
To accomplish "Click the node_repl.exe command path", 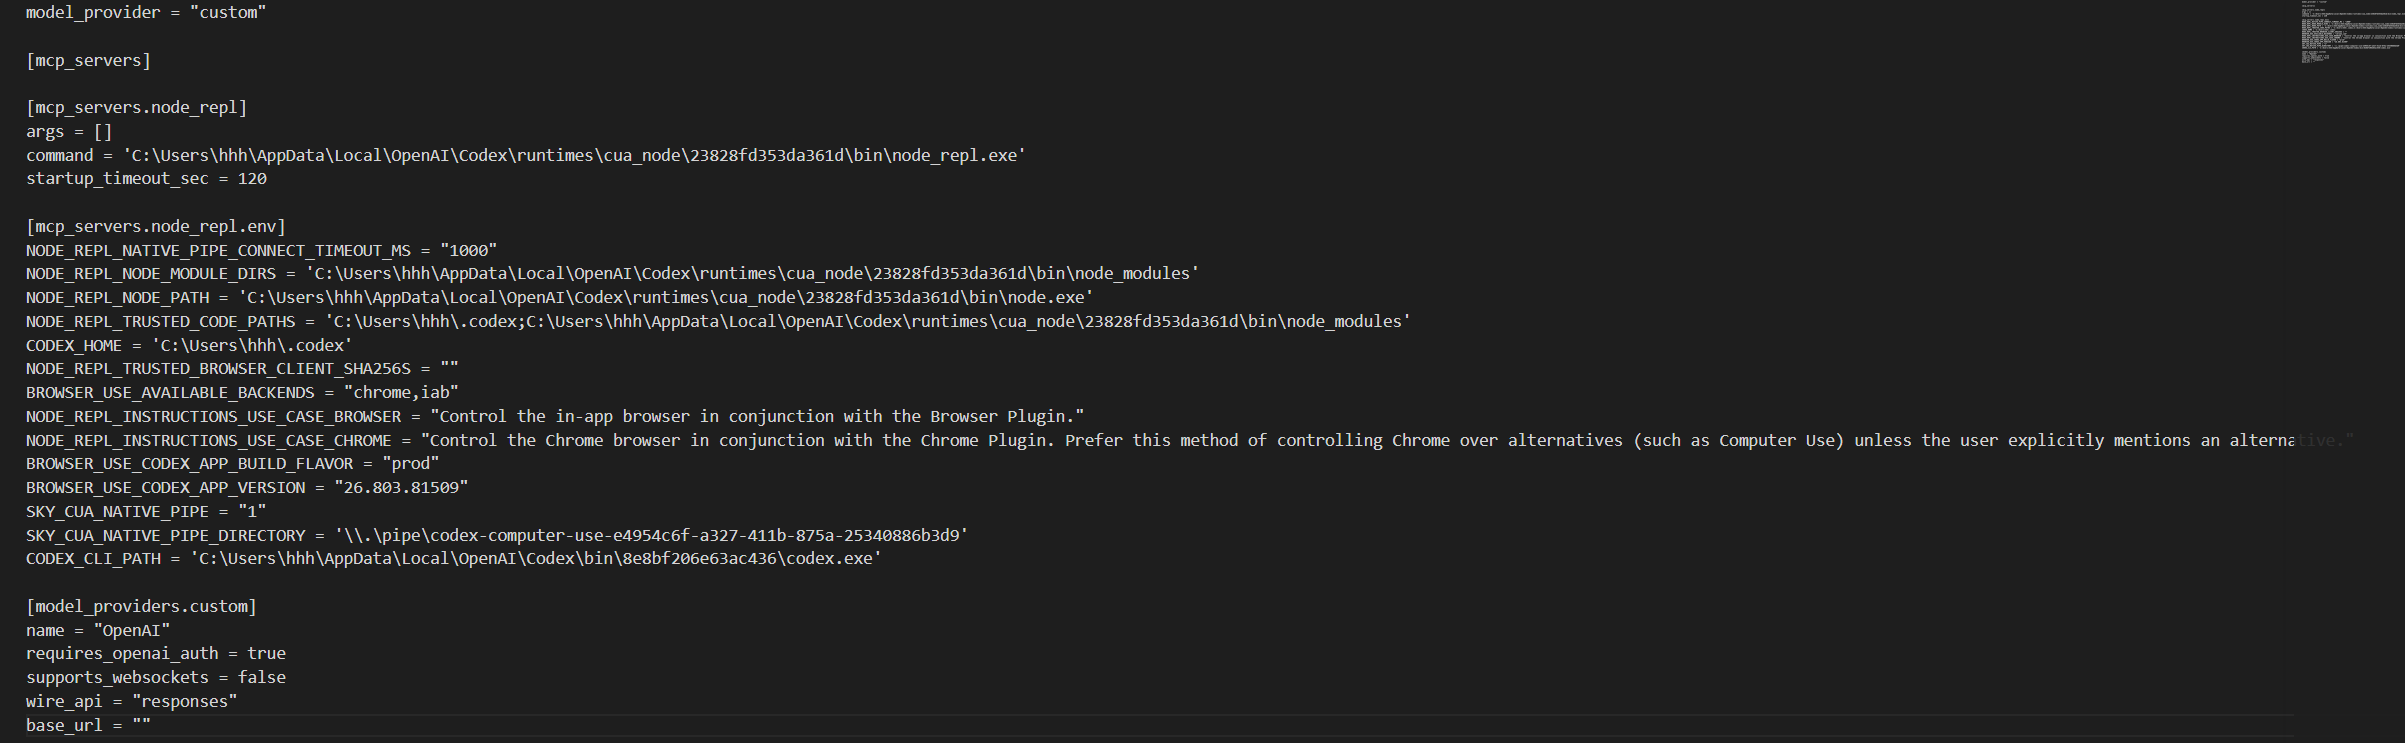I will tap(574, 155).
